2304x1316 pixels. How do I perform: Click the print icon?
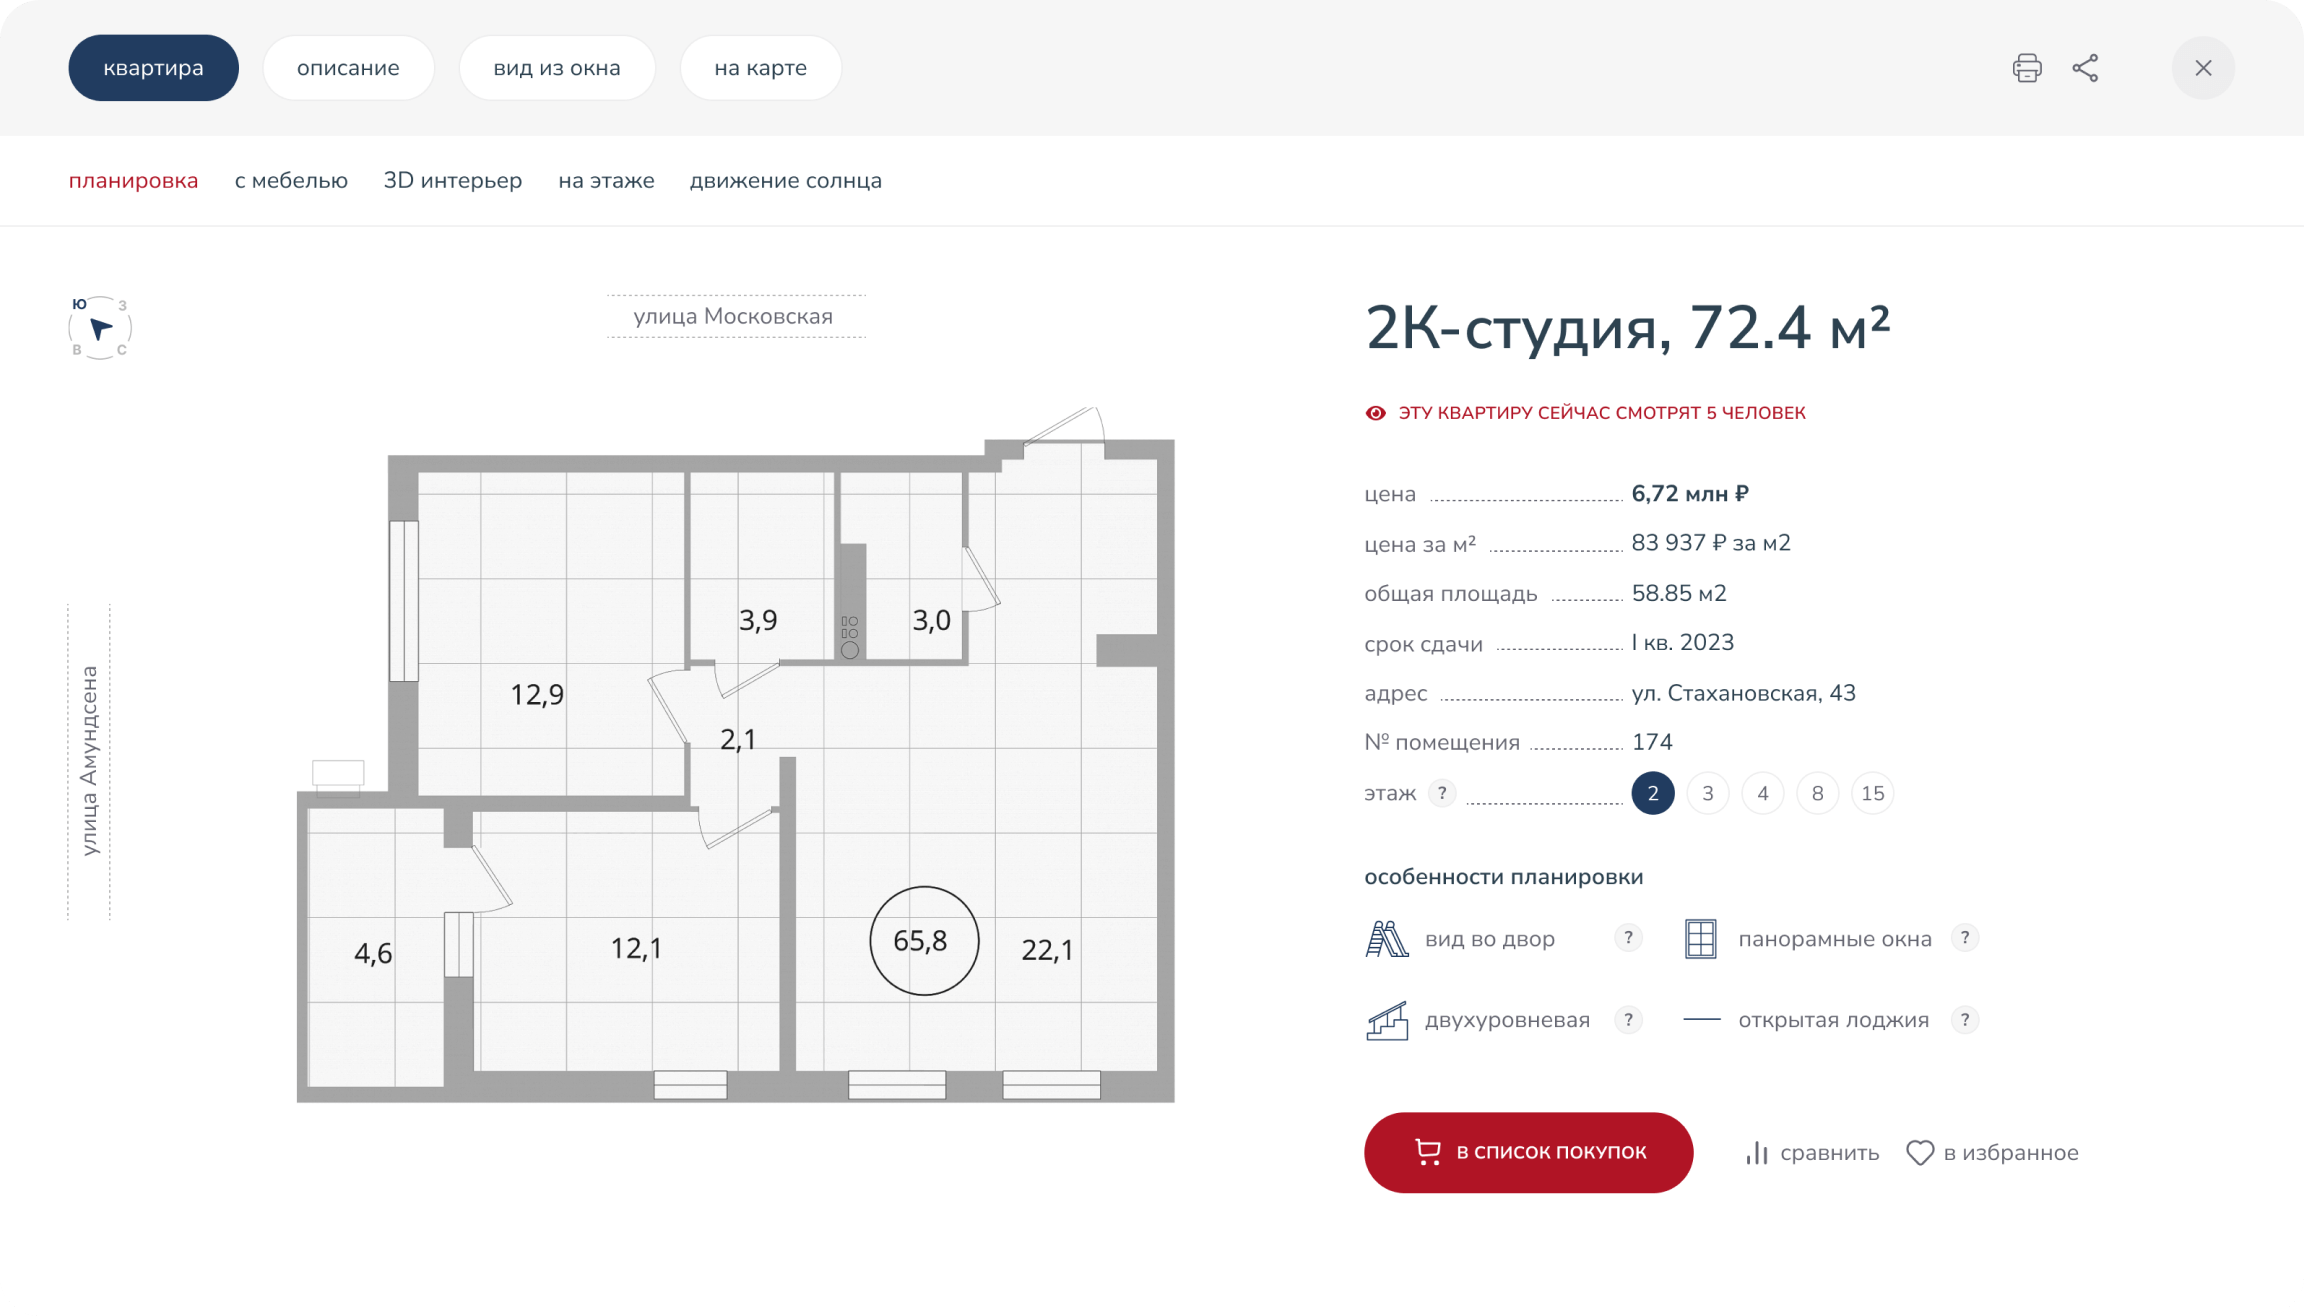click(x=2026, y=68)
